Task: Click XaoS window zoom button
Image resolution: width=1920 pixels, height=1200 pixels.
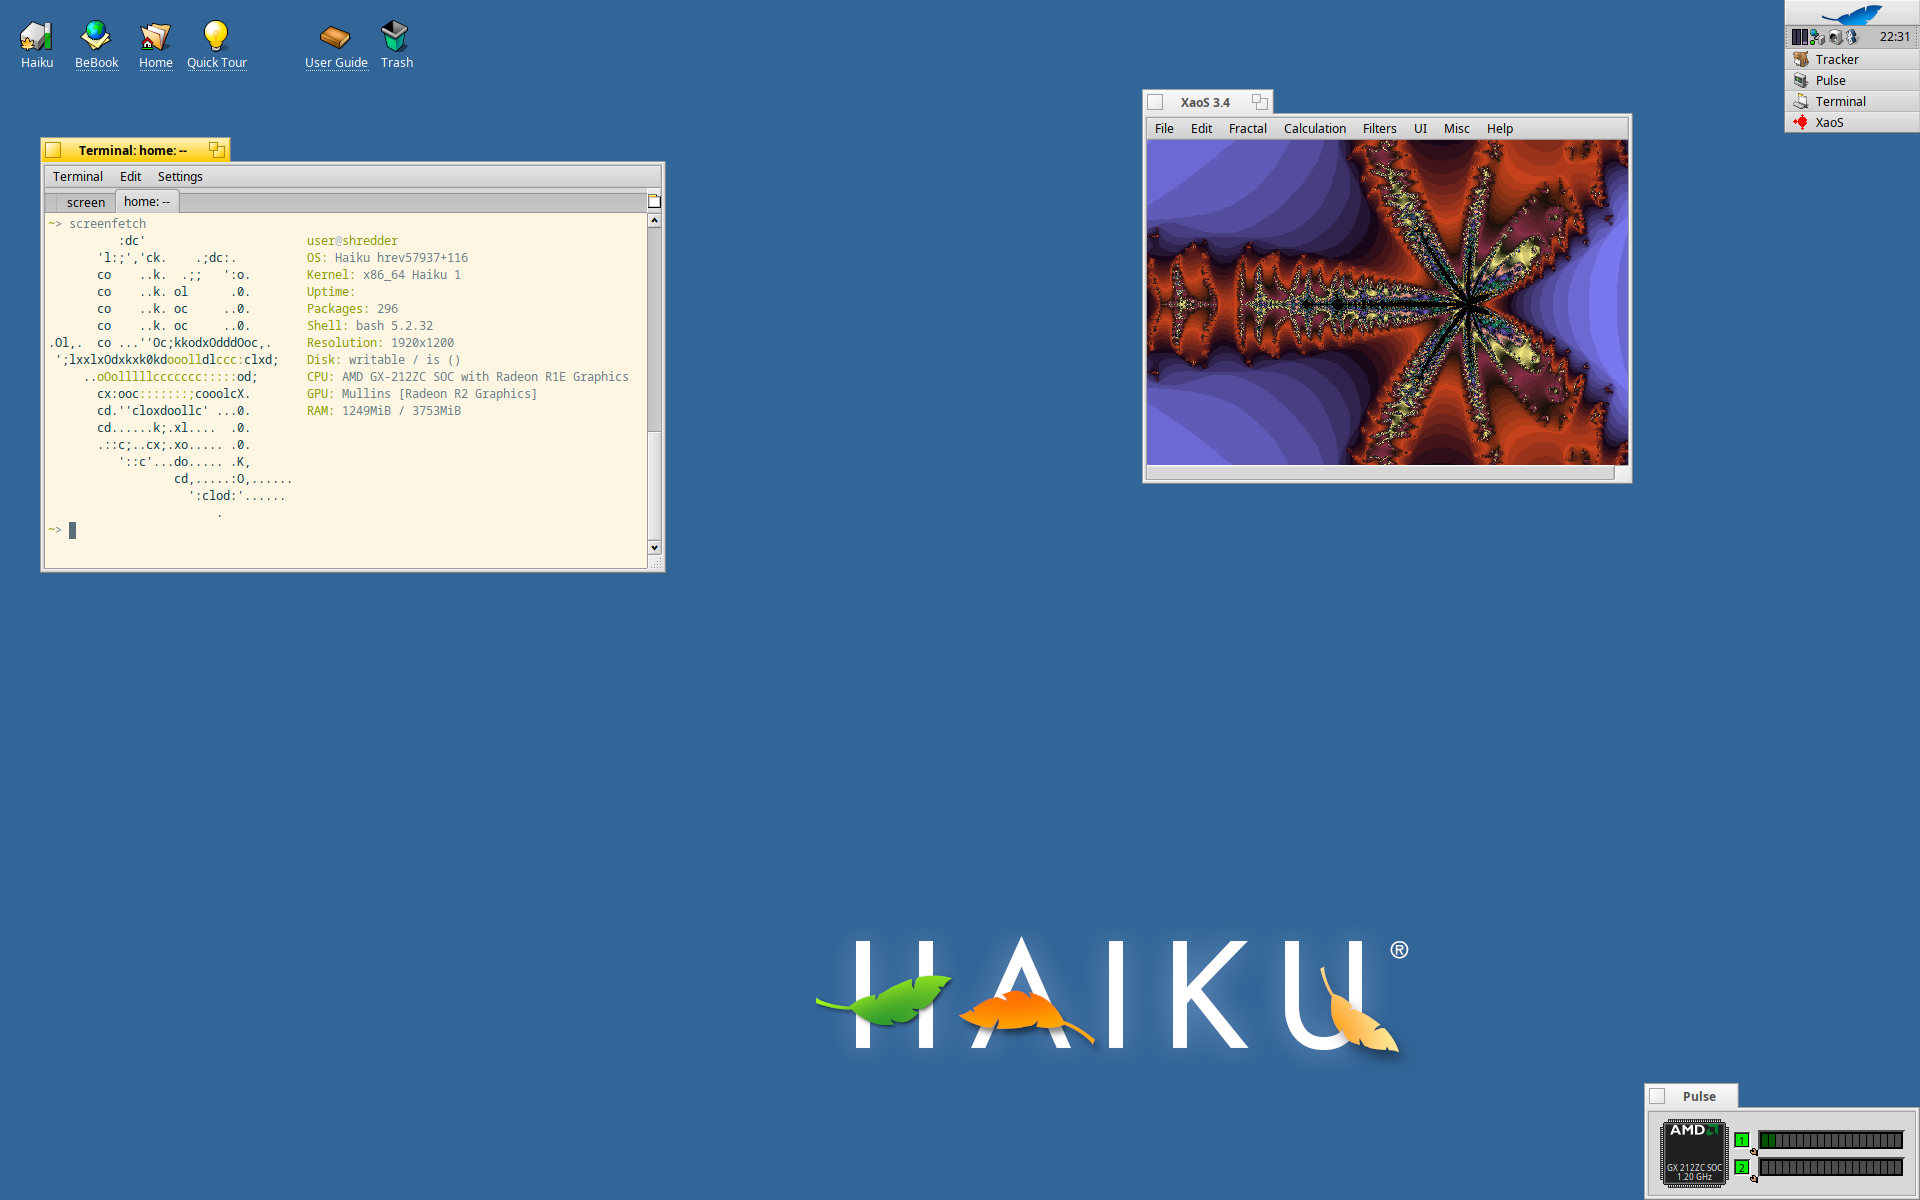Action: click(1259, 102)
